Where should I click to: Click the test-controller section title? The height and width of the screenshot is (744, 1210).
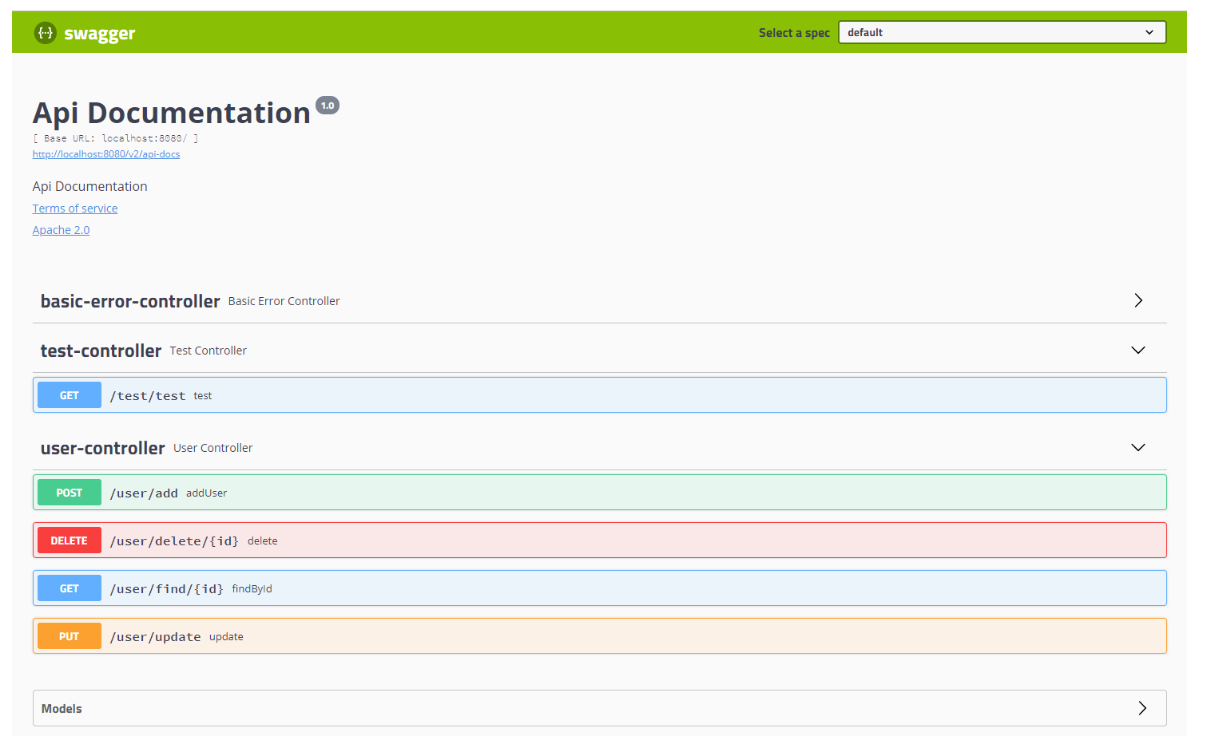[x=101, y=351]
